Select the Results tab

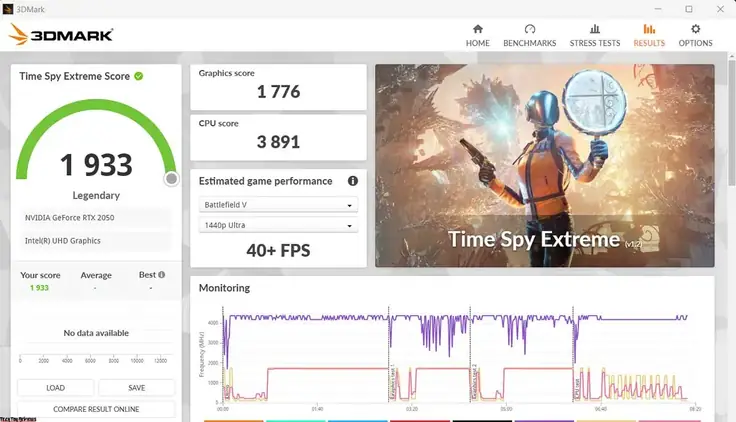[649, 36]
